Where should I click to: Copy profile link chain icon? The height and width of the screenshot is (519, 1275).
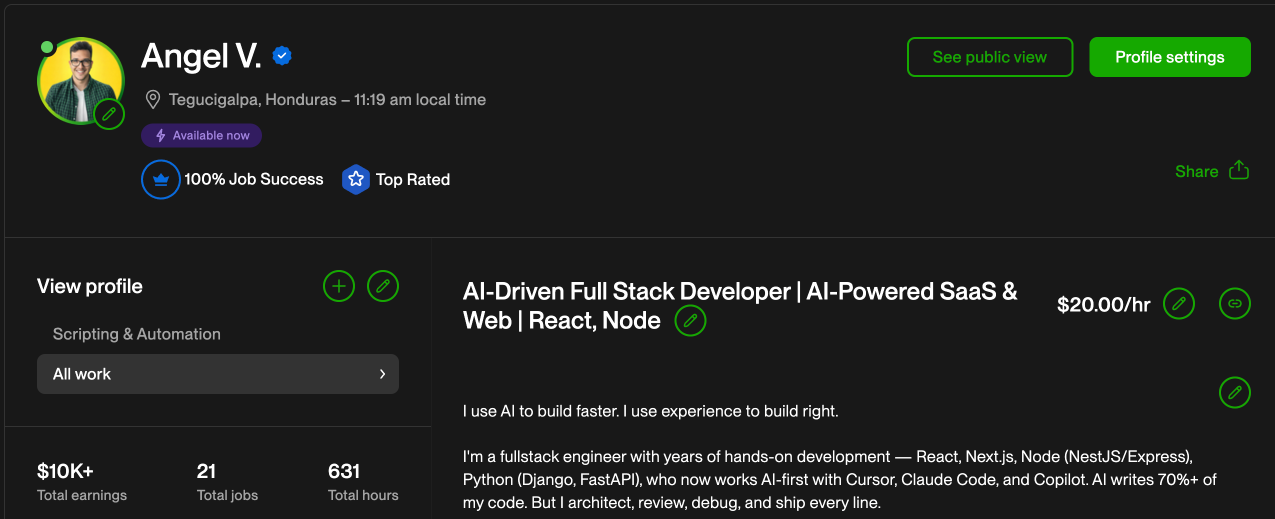(x=1235, y=304)
